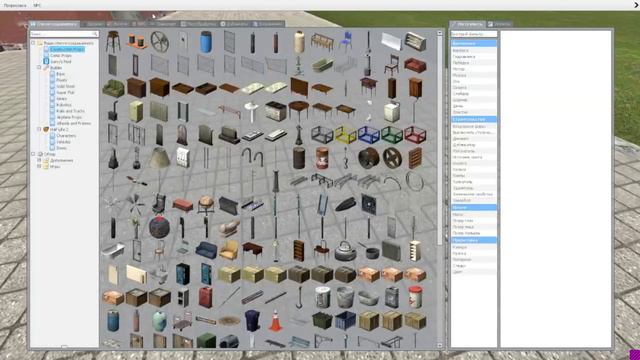Select the Лебёдка tool
This screenshot has width=640, height=360.
coord(474,63)
